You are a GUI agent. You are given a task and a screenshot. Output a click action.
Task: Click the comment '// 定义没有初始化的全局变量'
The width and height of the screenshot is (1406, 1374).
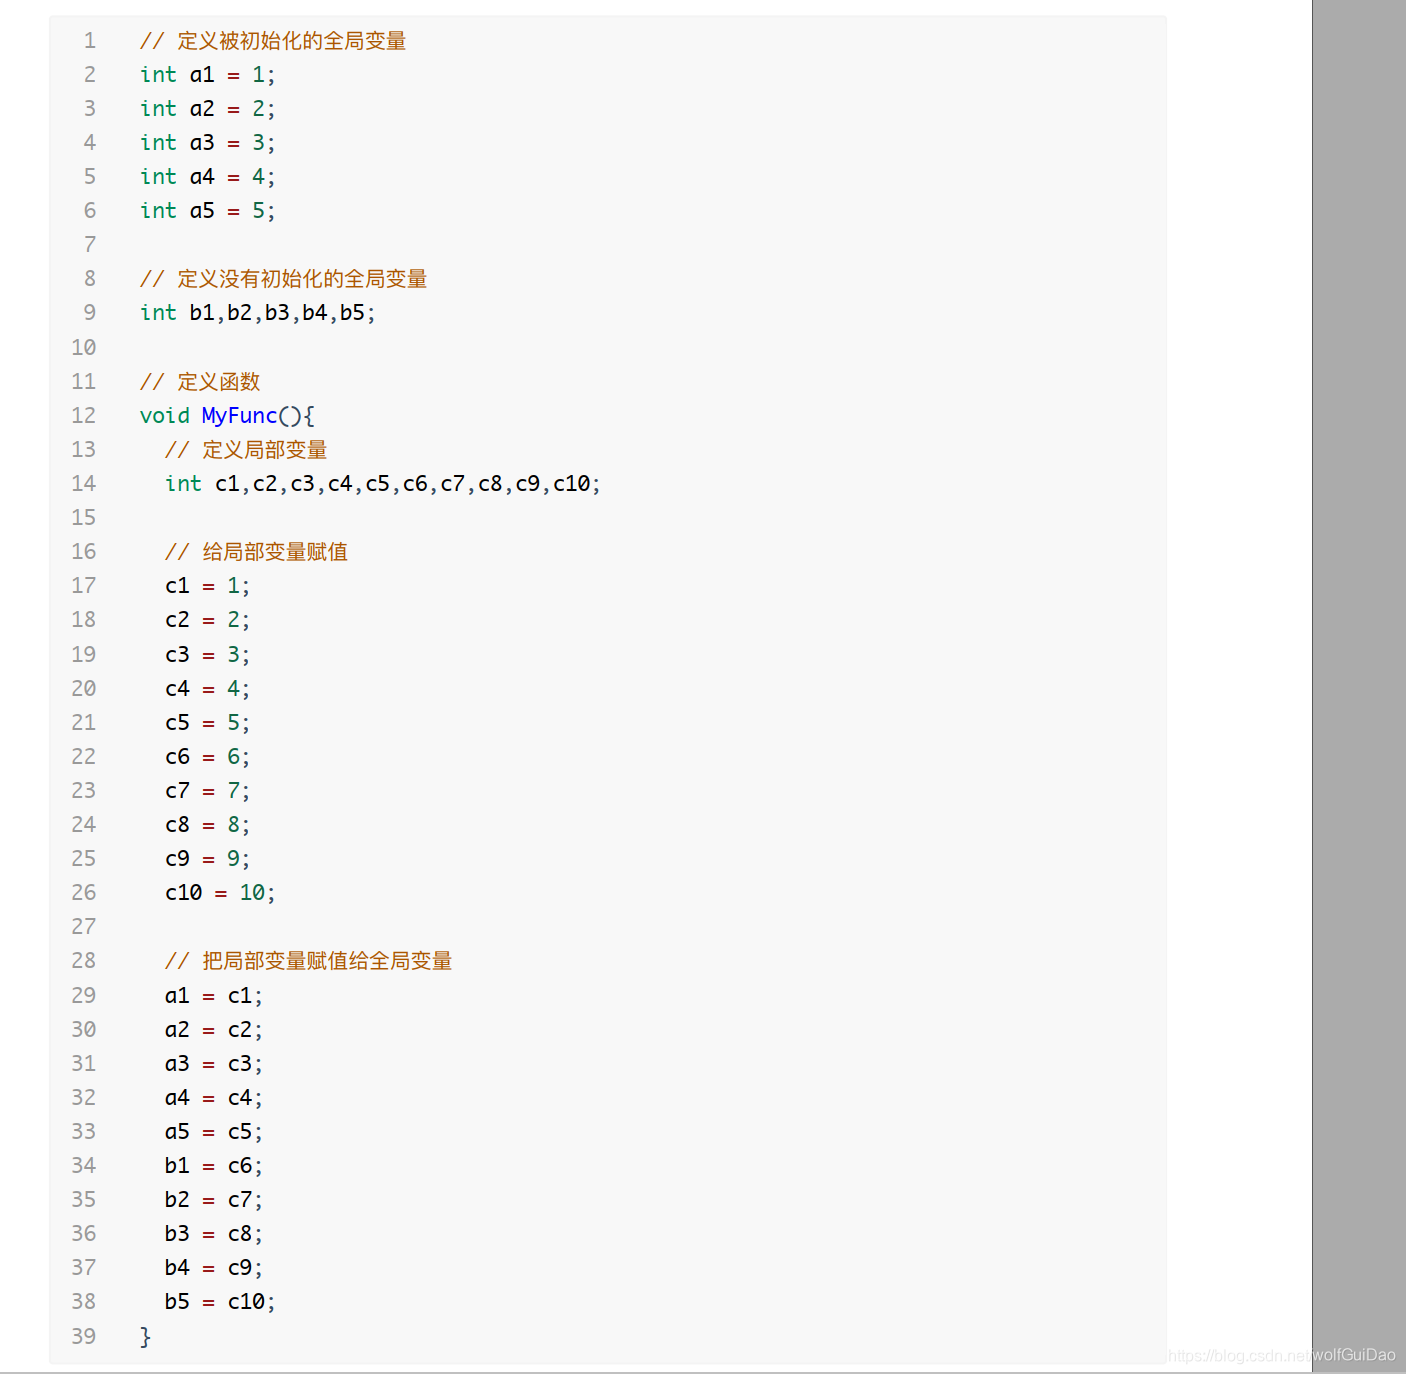pos(284,279)
